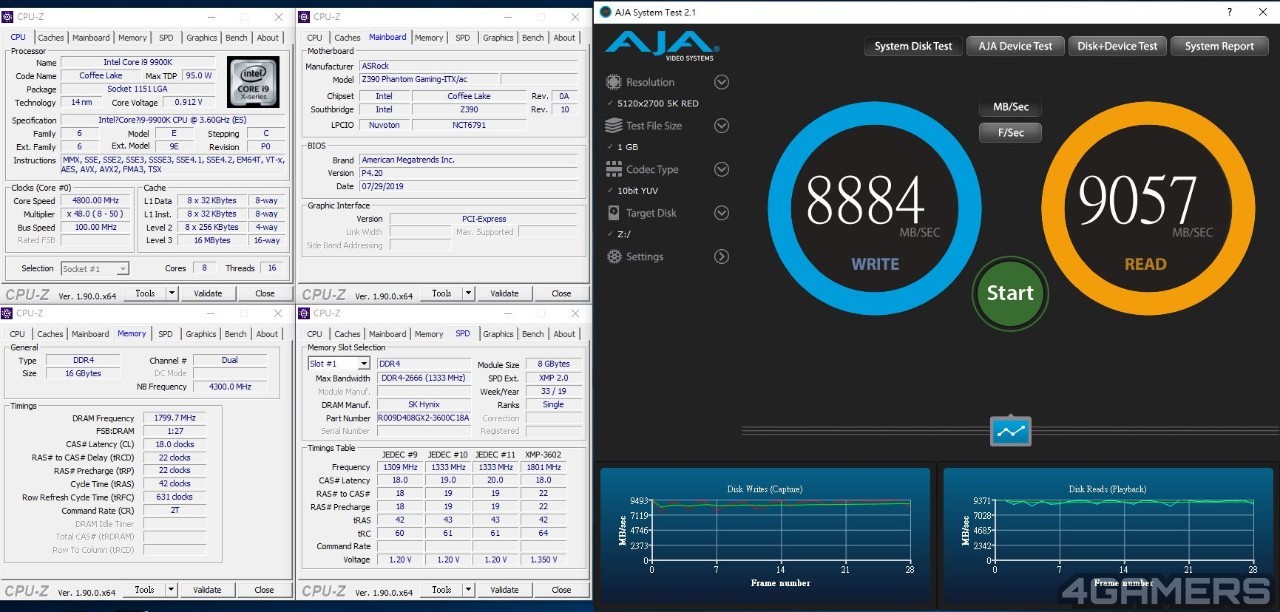The image size is (1280, 612).
Task: Open the Socket #1 selection dropdown
Action: click(x=95, y=268)
